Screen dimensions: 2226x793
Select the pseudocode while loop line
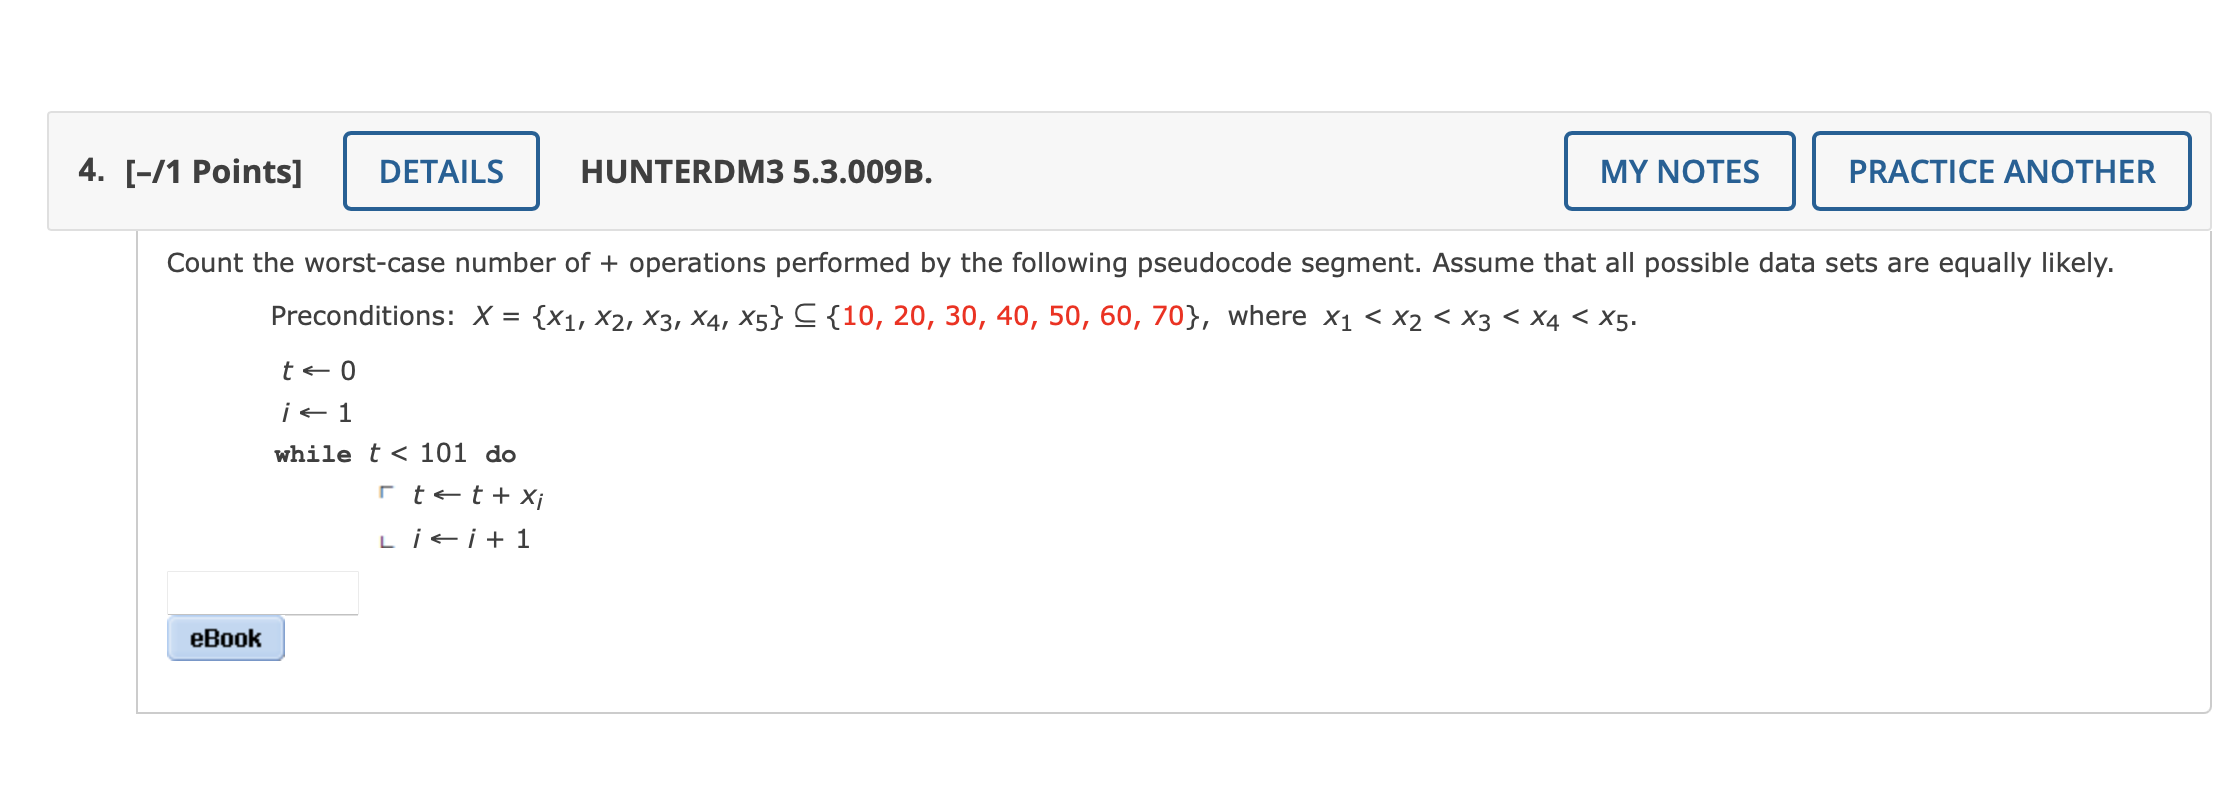click(396, 454)
